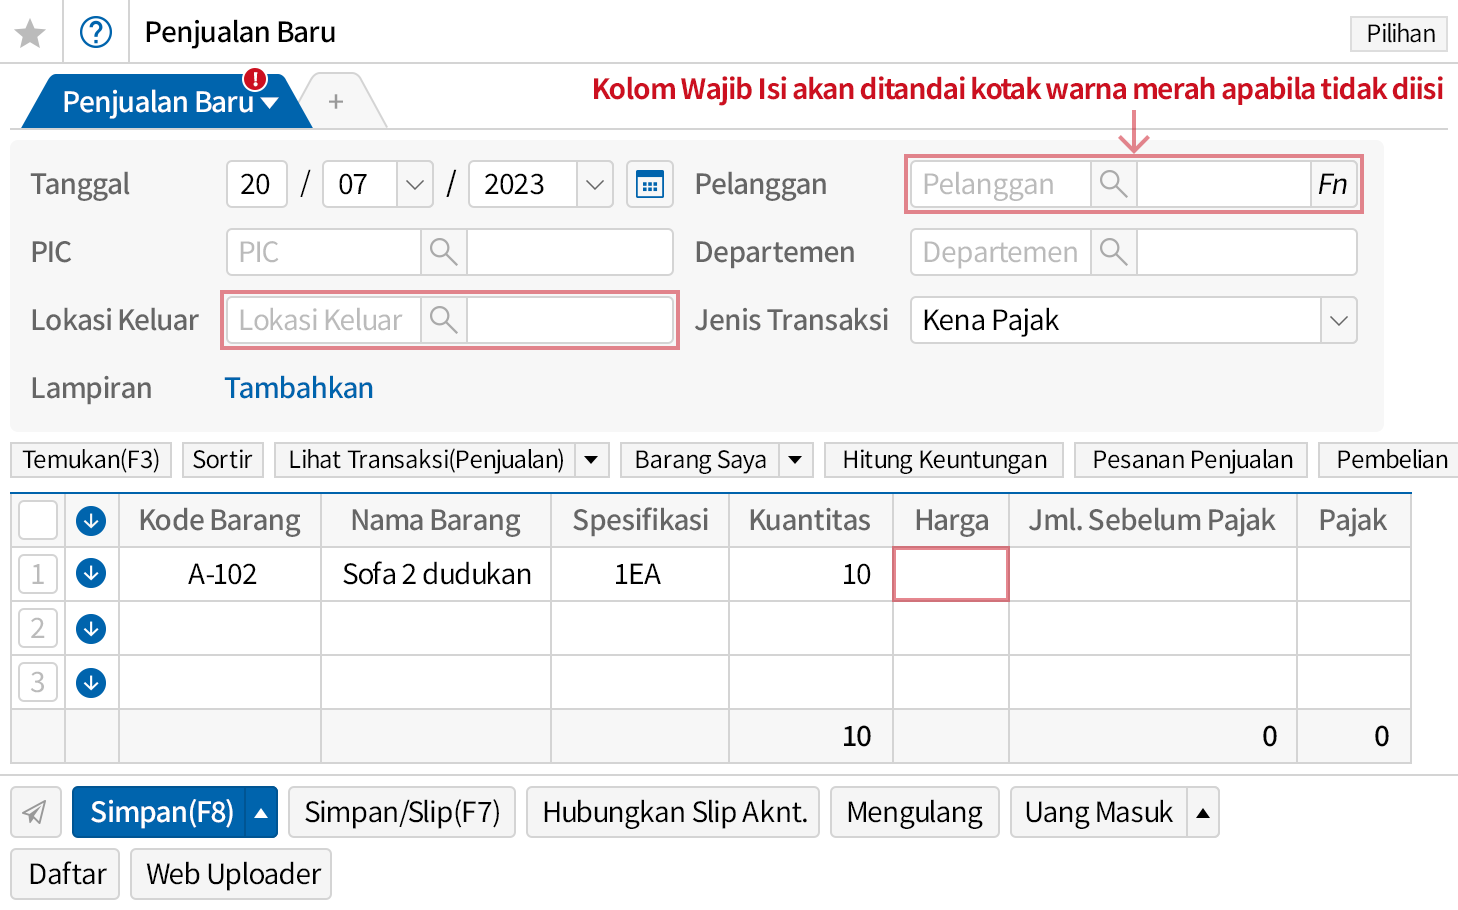The width and height of the screenshot is (1458, 910).
Task: Click the star favorite icon
Action: click(30, 33)
